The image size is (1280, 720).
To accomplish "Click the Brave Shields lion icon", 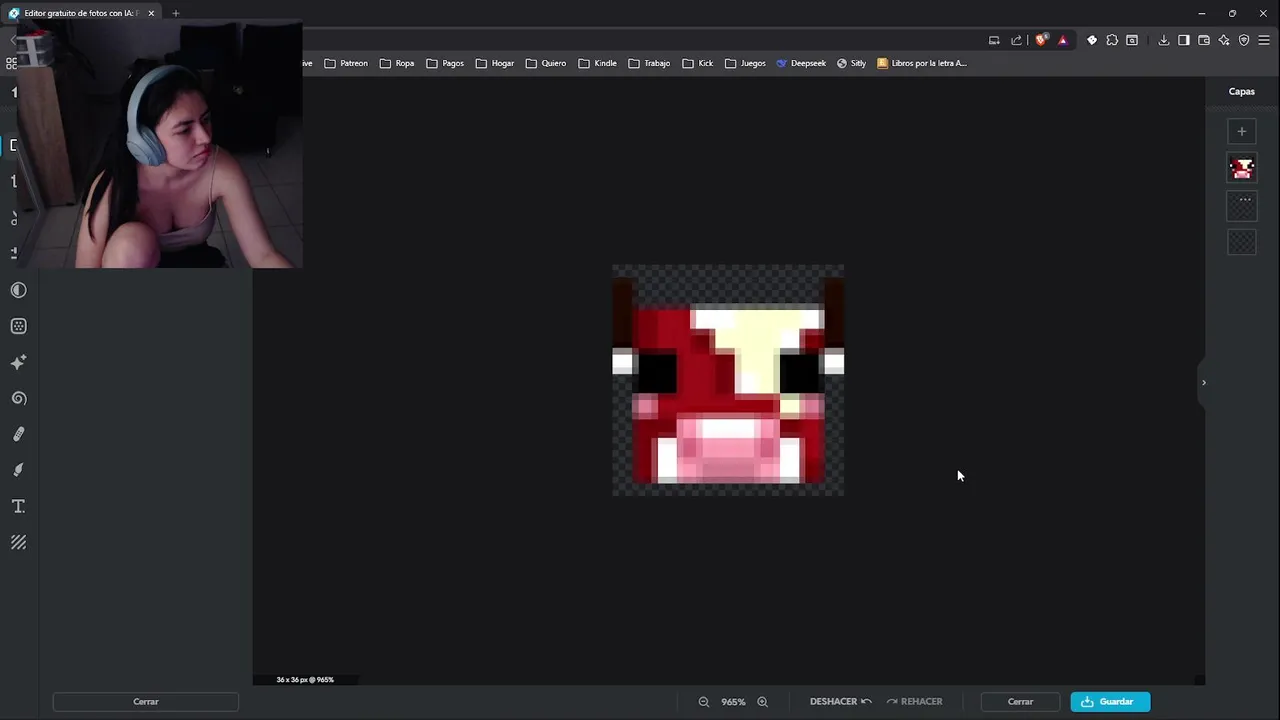I will 1041,40.
